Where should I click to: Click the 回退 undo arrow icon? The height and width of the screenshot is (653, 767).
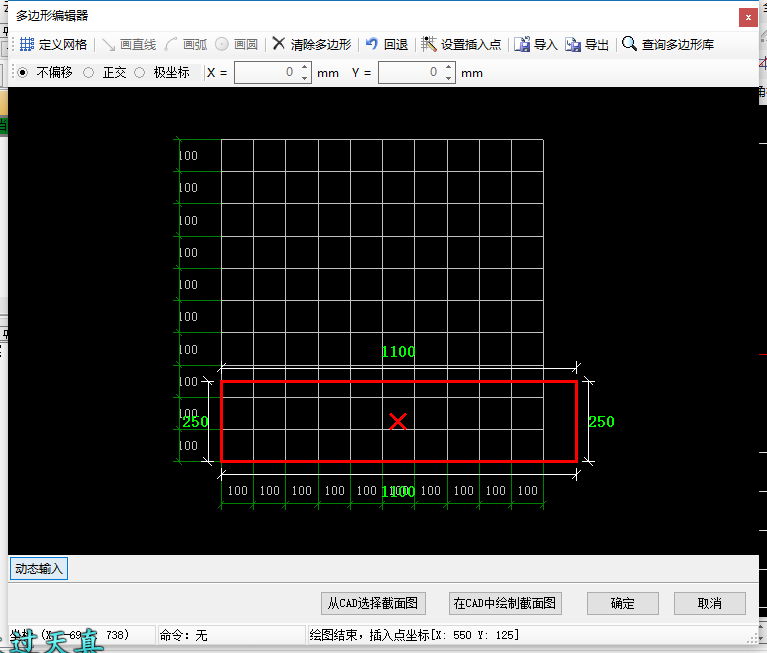point(372,44)
